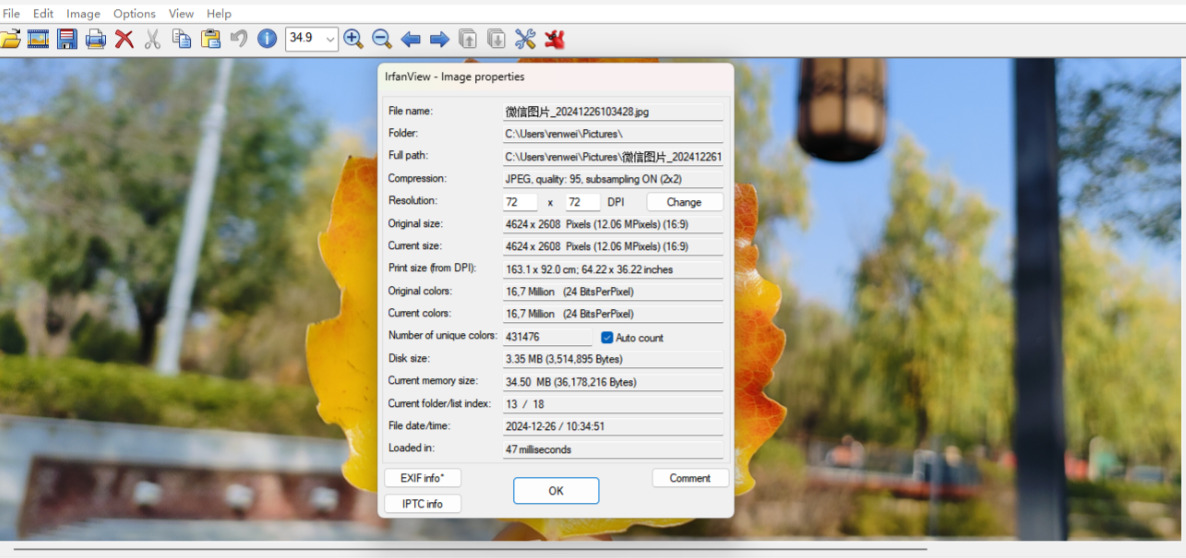
Task: Jump to previous page icon with up arrow
Action: 468,39
